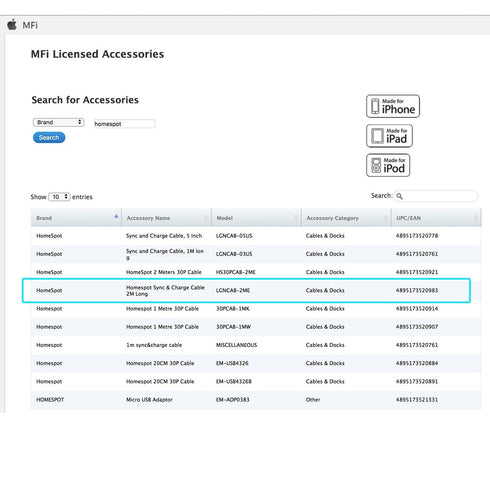490x490 pixels.
Task: Select model 30PCAB-1MW cell
Action: tap(233, 327)
